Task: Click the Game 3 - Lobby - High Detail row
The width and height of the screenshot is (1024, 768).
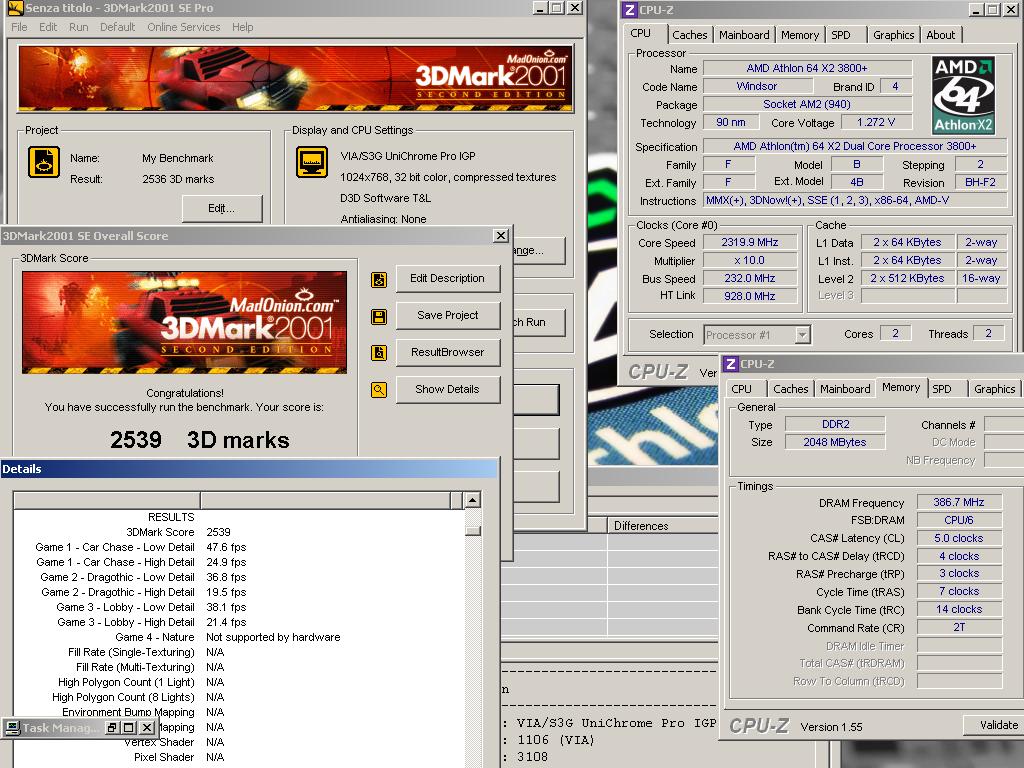Action: pyautogui.click(x=240, y=622)
